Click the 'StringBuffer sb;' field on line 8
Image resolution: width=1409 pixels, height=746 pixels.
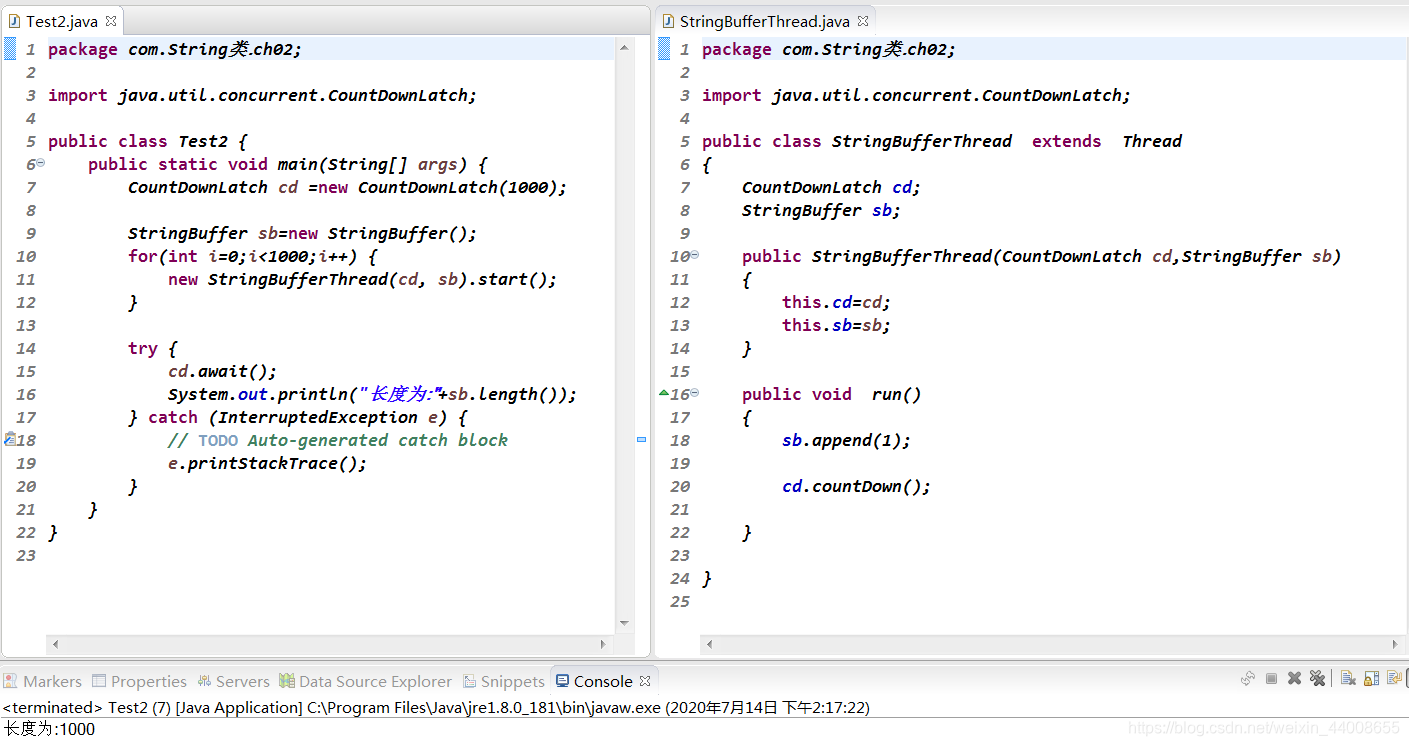(x=821, y=210)
